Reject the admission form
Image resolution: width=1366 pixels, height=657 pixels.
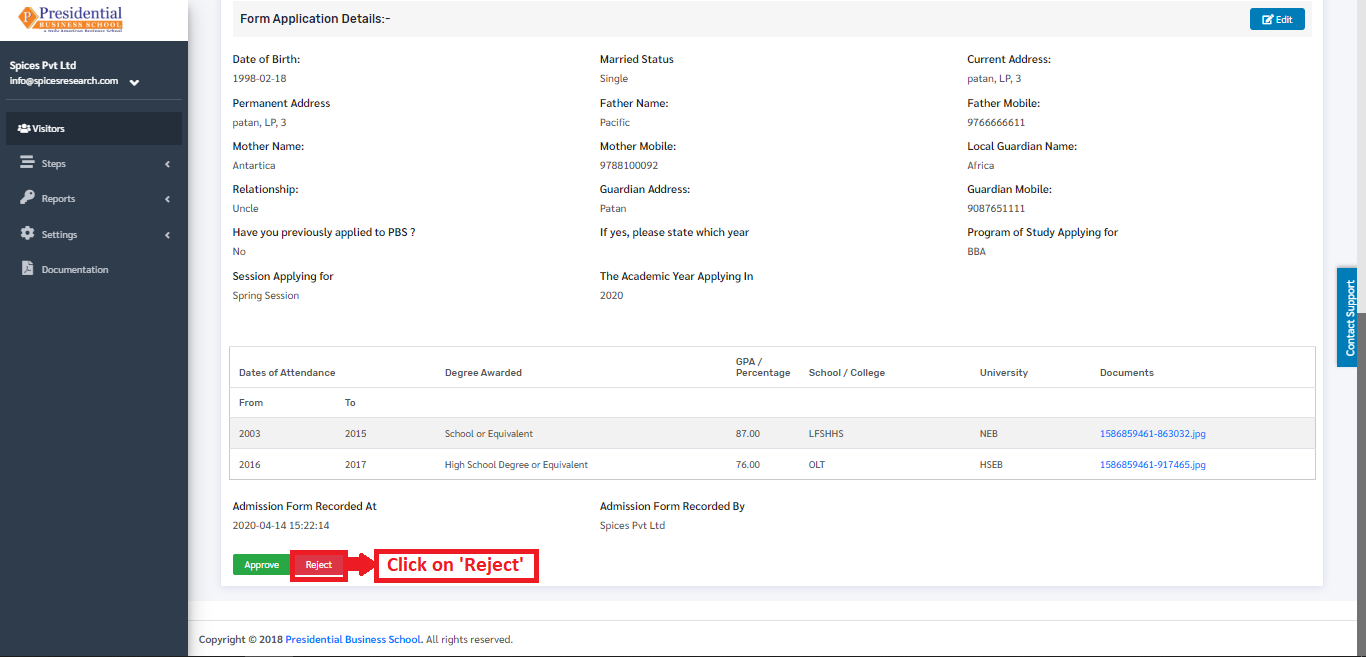(319, 565)
